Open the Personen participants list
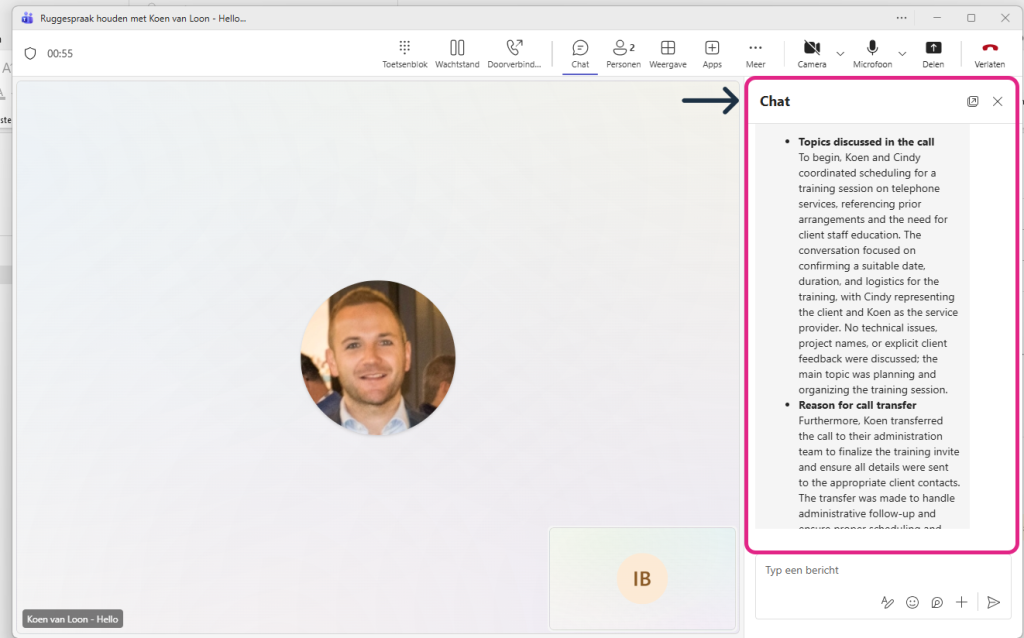 coord(623,54)
